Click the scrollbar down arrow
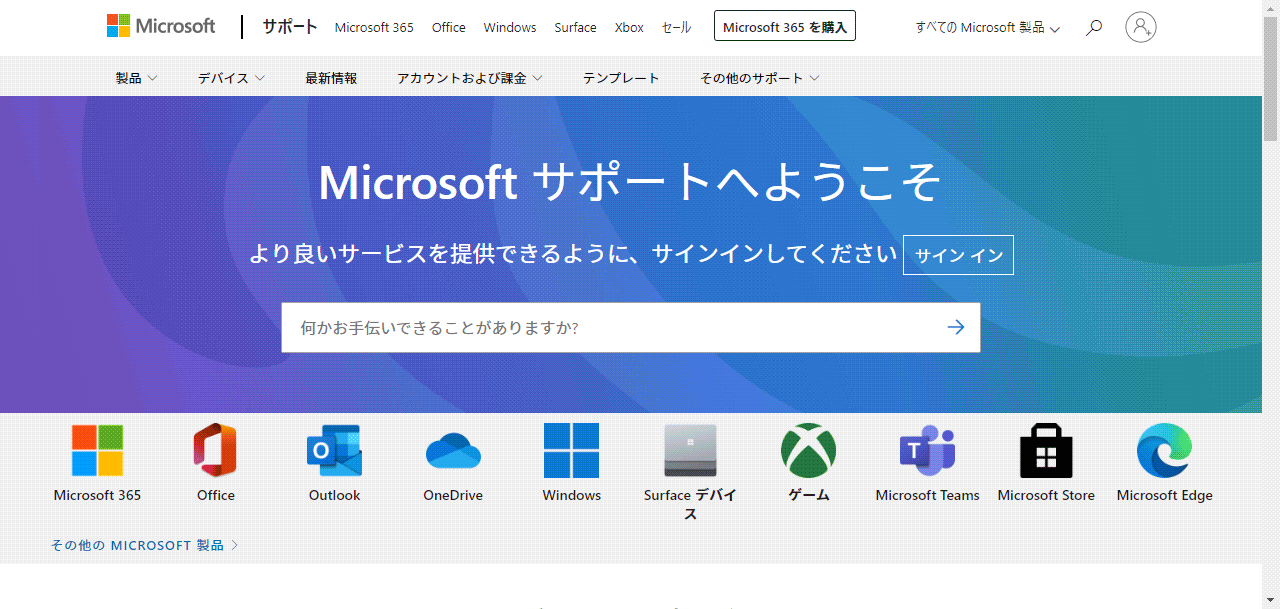The image size is (1280, 609). click(x=1271, y=600)
